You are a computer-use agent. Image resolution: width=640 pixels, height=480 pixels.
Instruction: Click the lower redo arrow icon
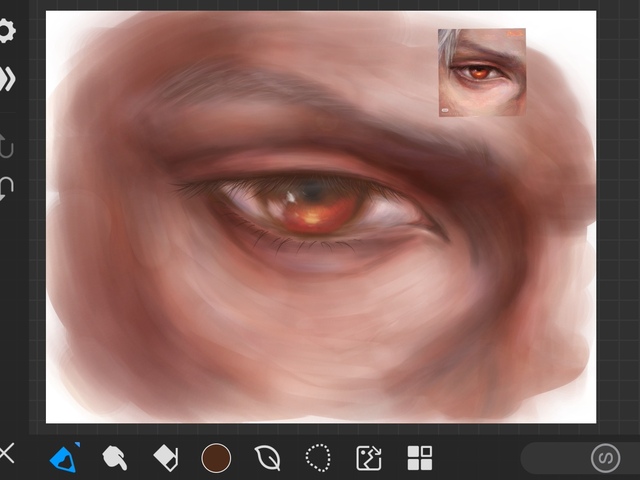click(7, 189)
